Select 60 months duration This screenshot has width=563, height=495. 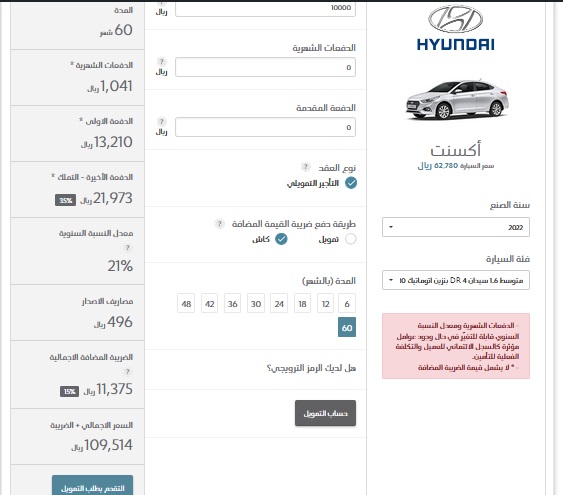[x=347, y=327]
